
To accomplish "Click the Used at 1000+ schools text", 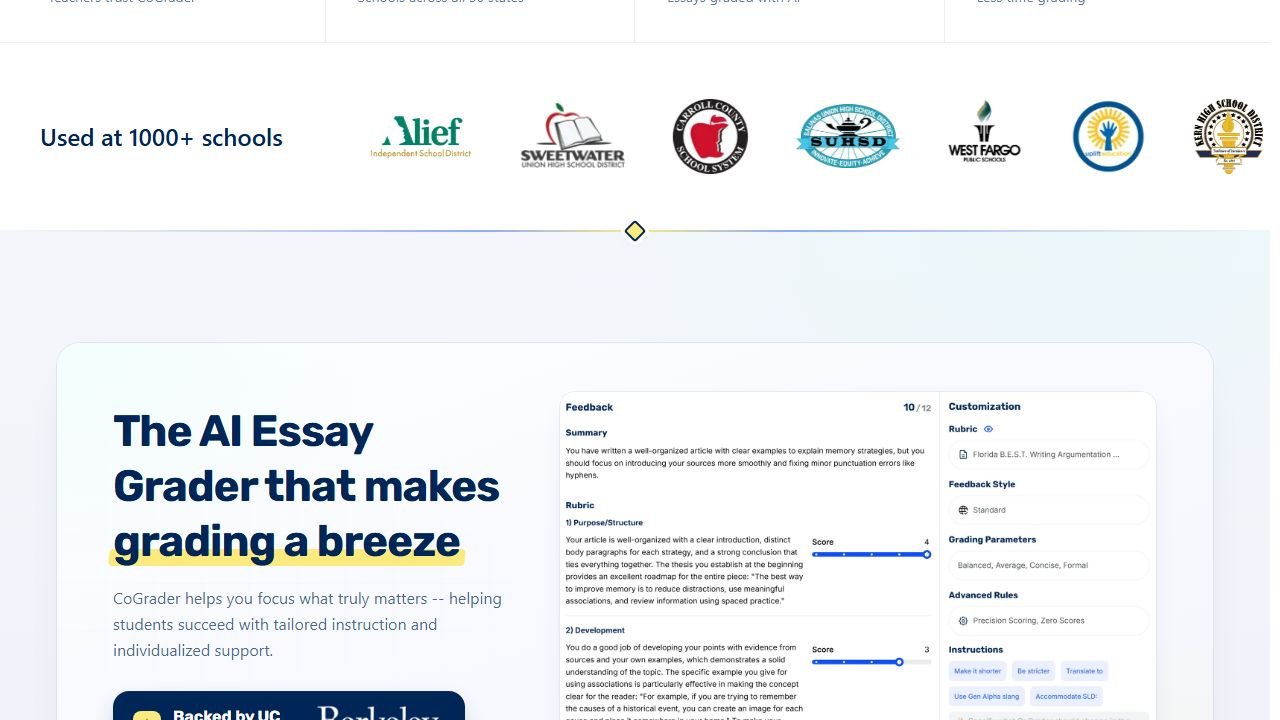I will [161, 138].
